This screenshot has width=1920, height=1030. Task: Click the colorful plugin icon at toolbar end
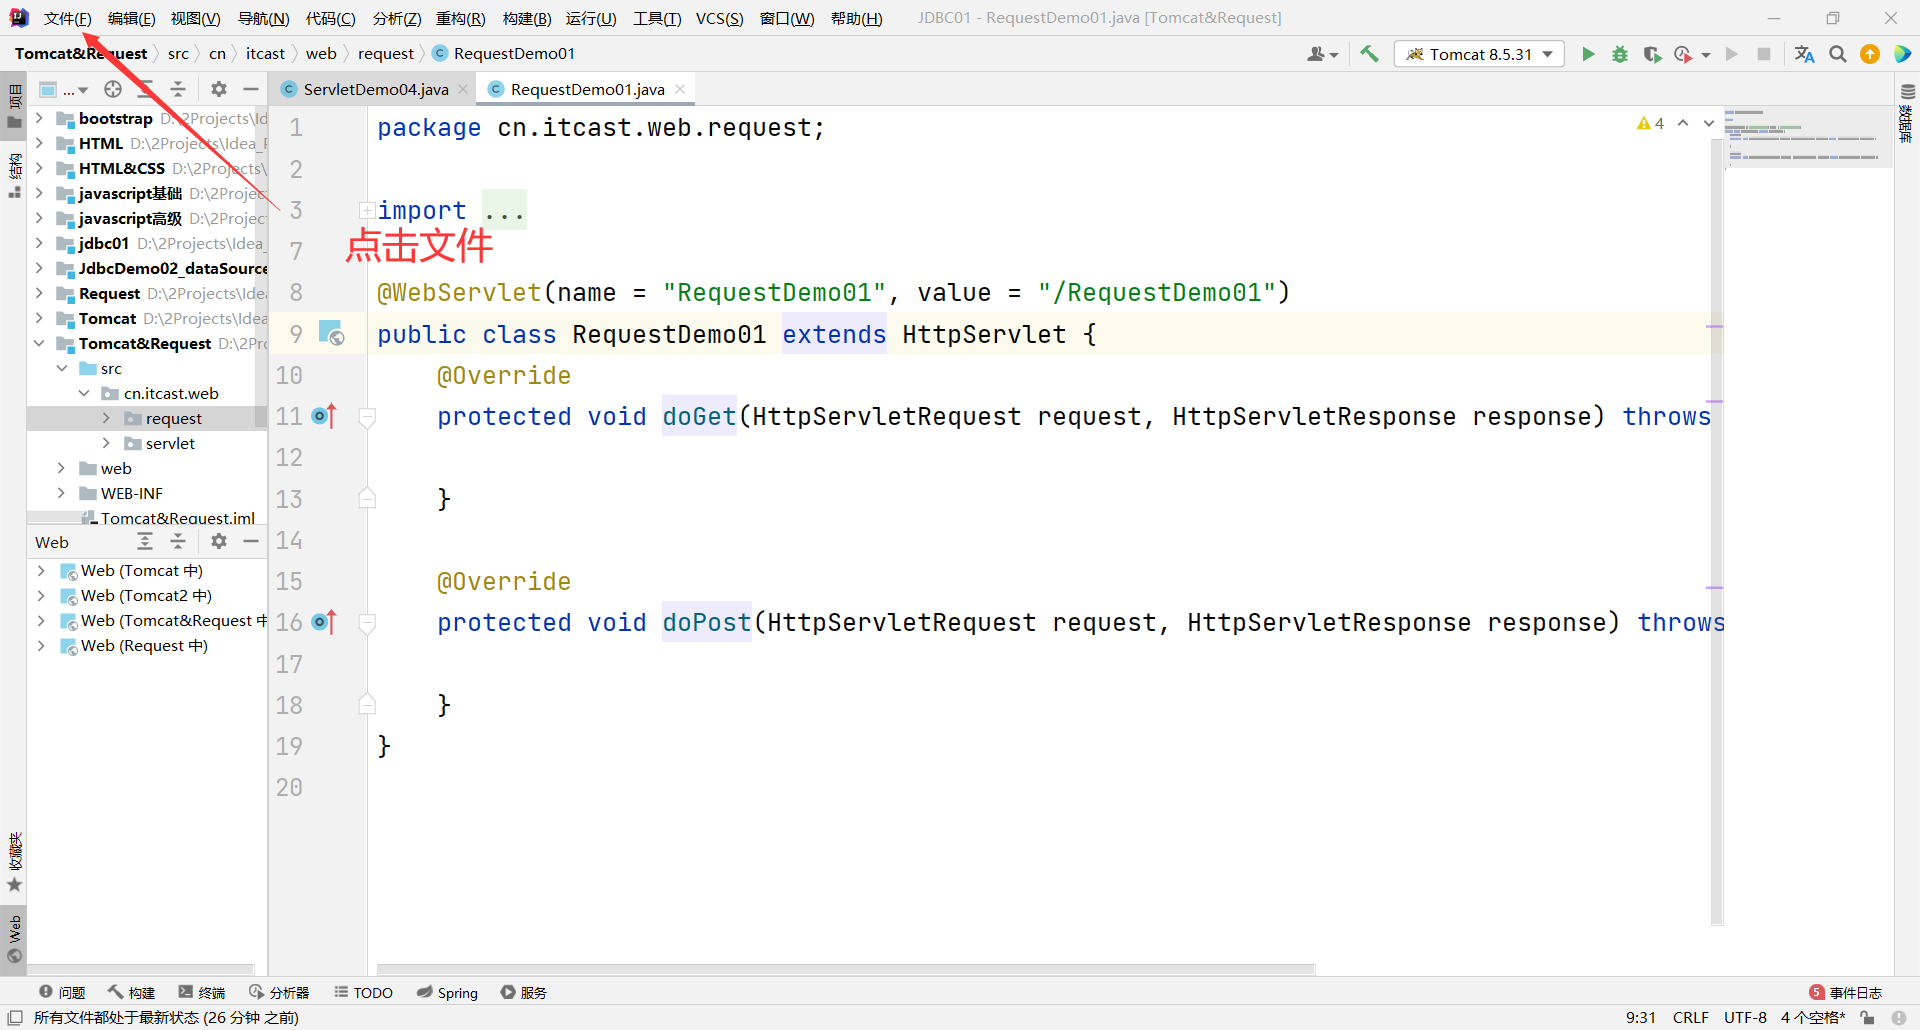click(1902, 54)
